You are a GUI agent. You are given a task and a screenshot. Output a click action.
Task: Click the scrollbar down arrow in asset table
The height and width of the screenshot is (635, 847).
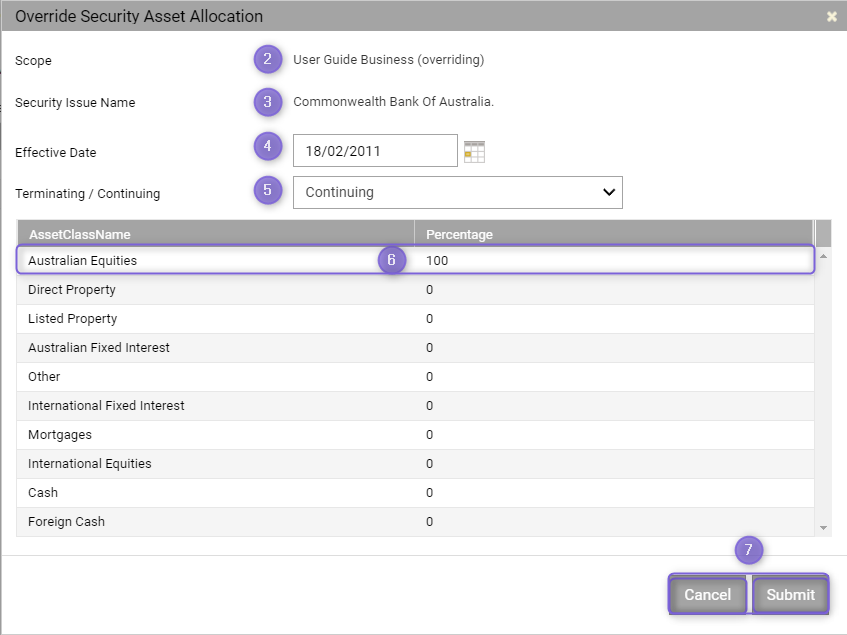[x=823, y=528]
